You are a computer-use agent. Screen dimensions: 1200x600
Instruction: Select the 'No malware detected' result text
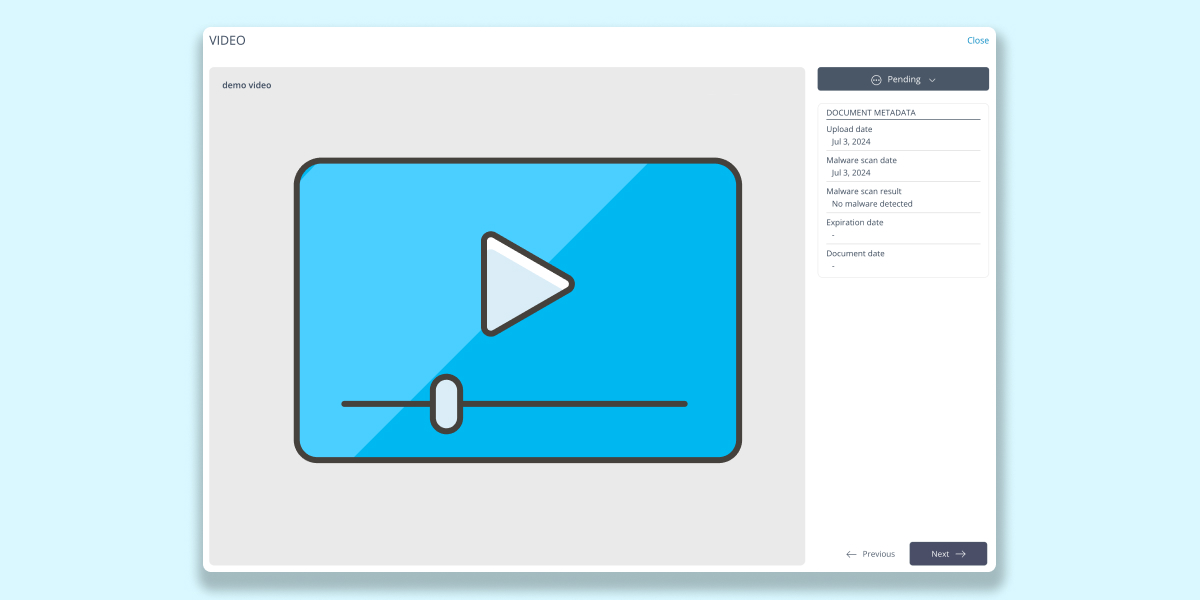click(x=872, y=204)
